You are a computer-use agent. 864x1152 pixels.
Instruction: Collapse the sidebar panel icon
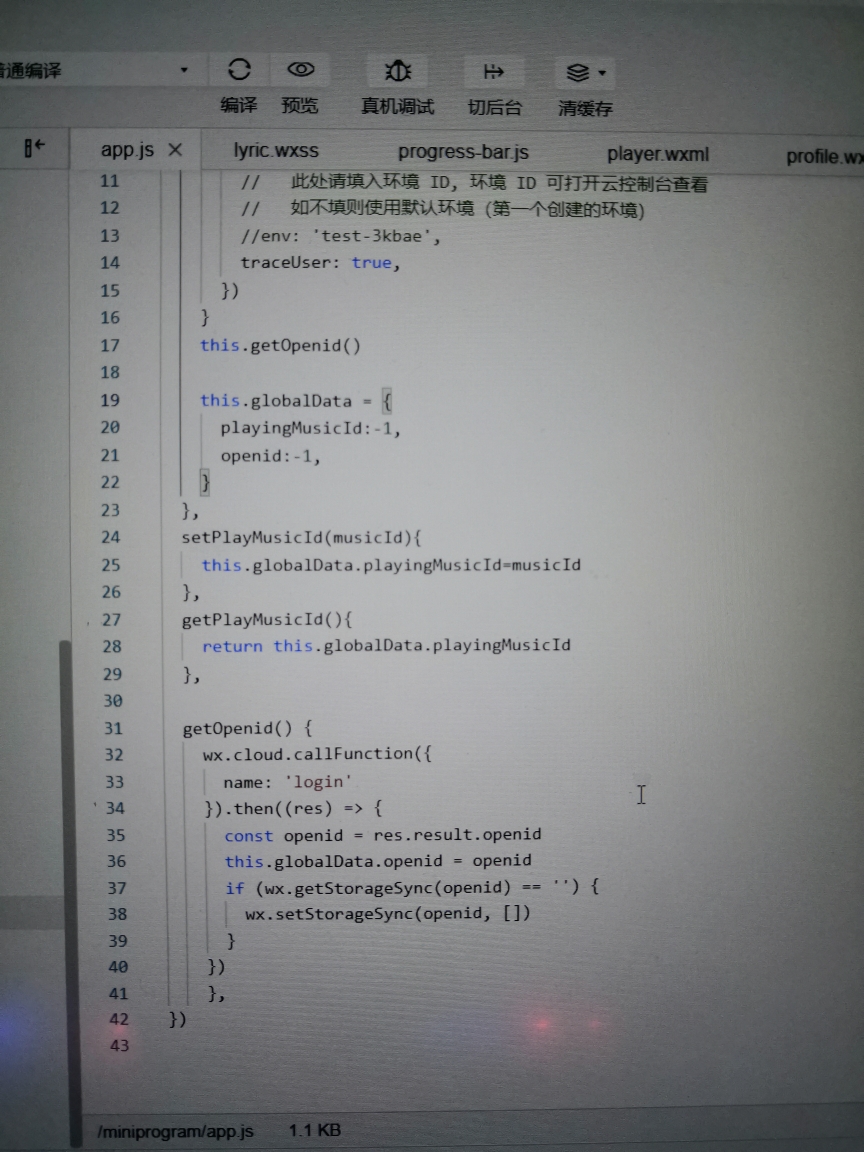[x=34, y=148]
